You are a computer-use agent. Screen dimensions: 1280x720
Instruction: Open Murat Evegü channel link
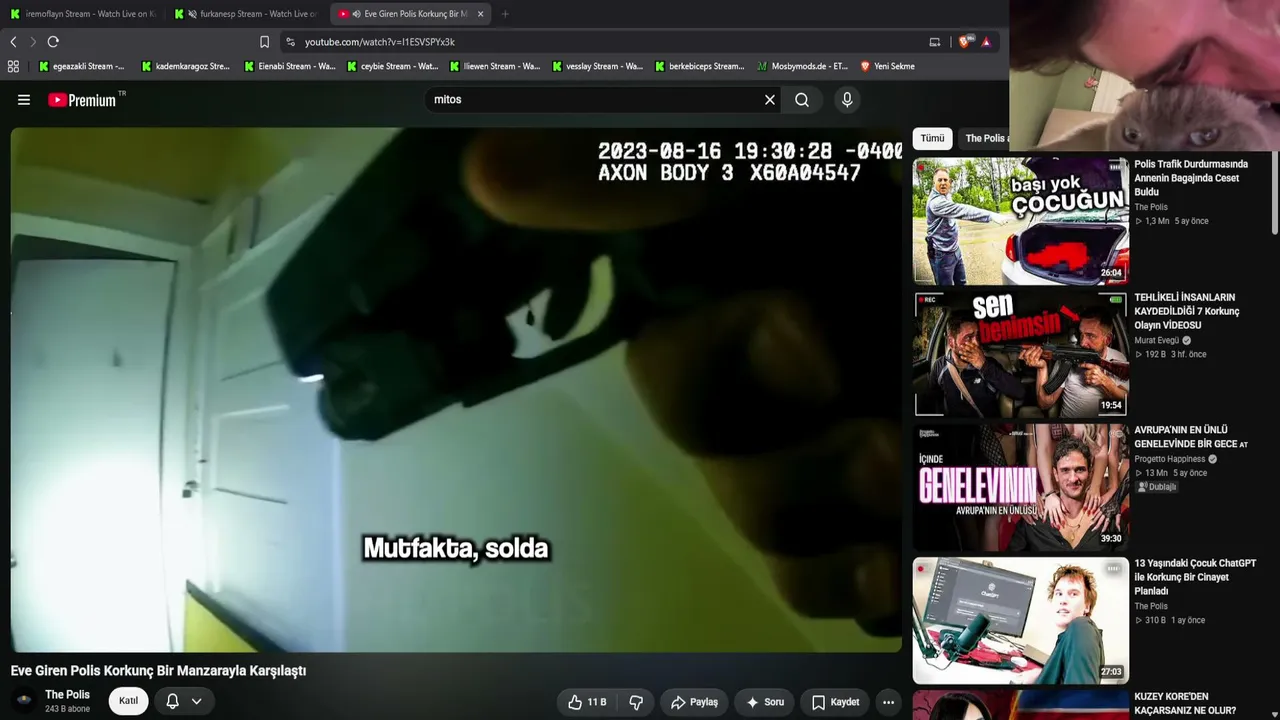1156,340
